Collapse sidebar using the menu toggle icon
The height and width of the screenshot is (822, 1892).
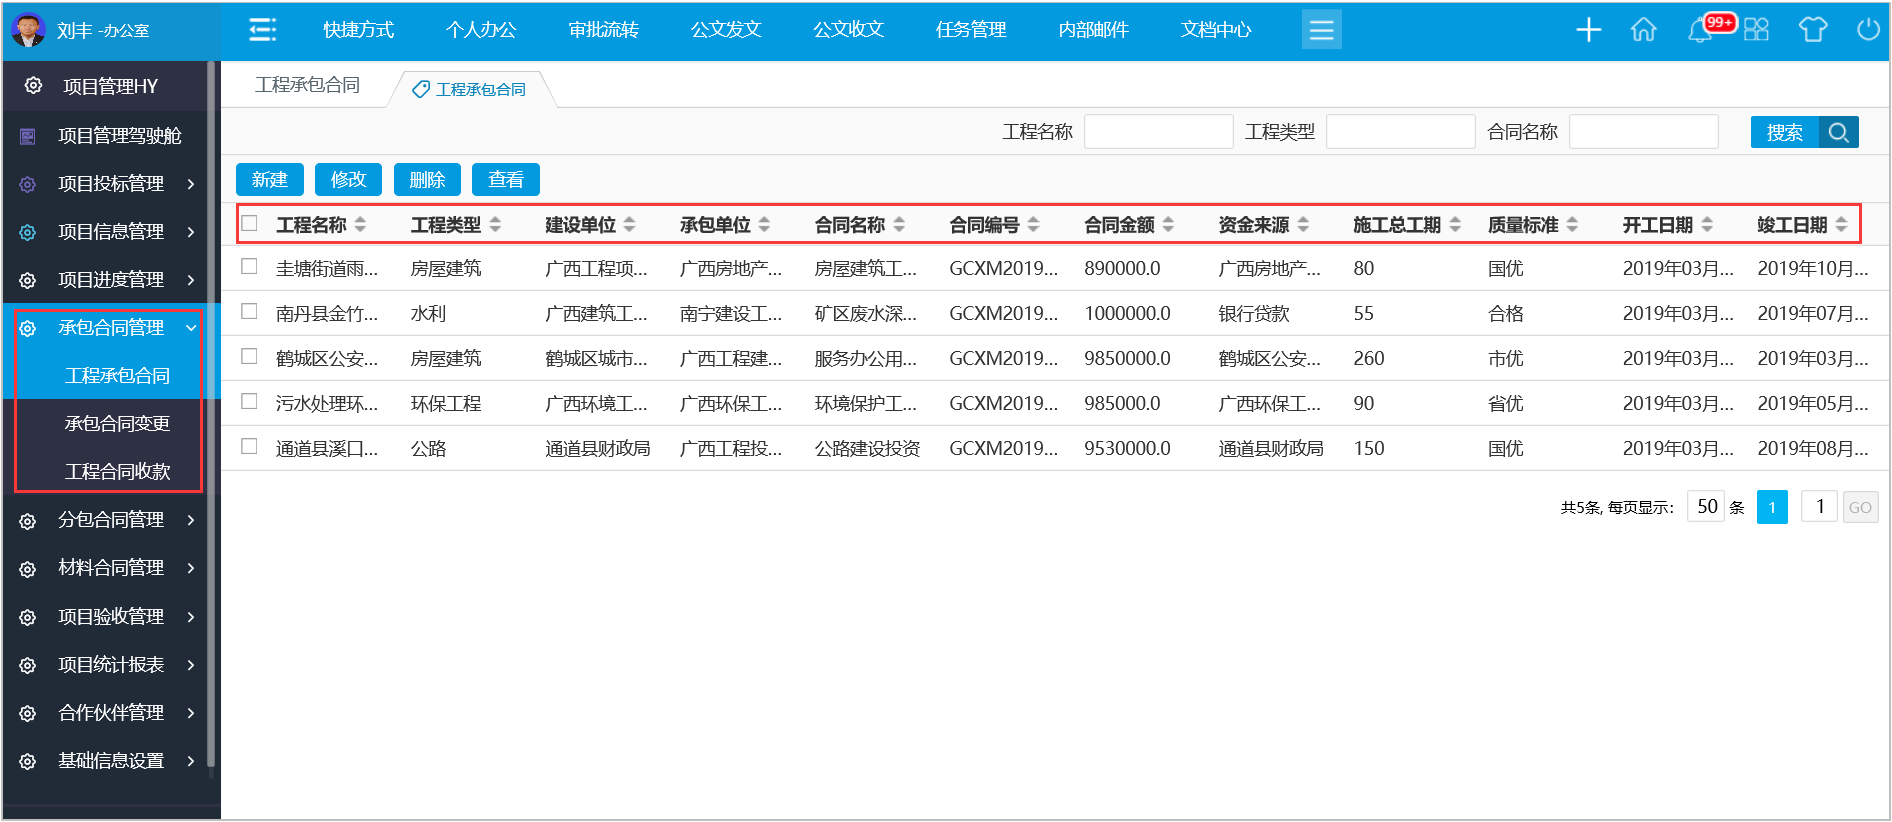pyautogui.click(x=262, y=30)
